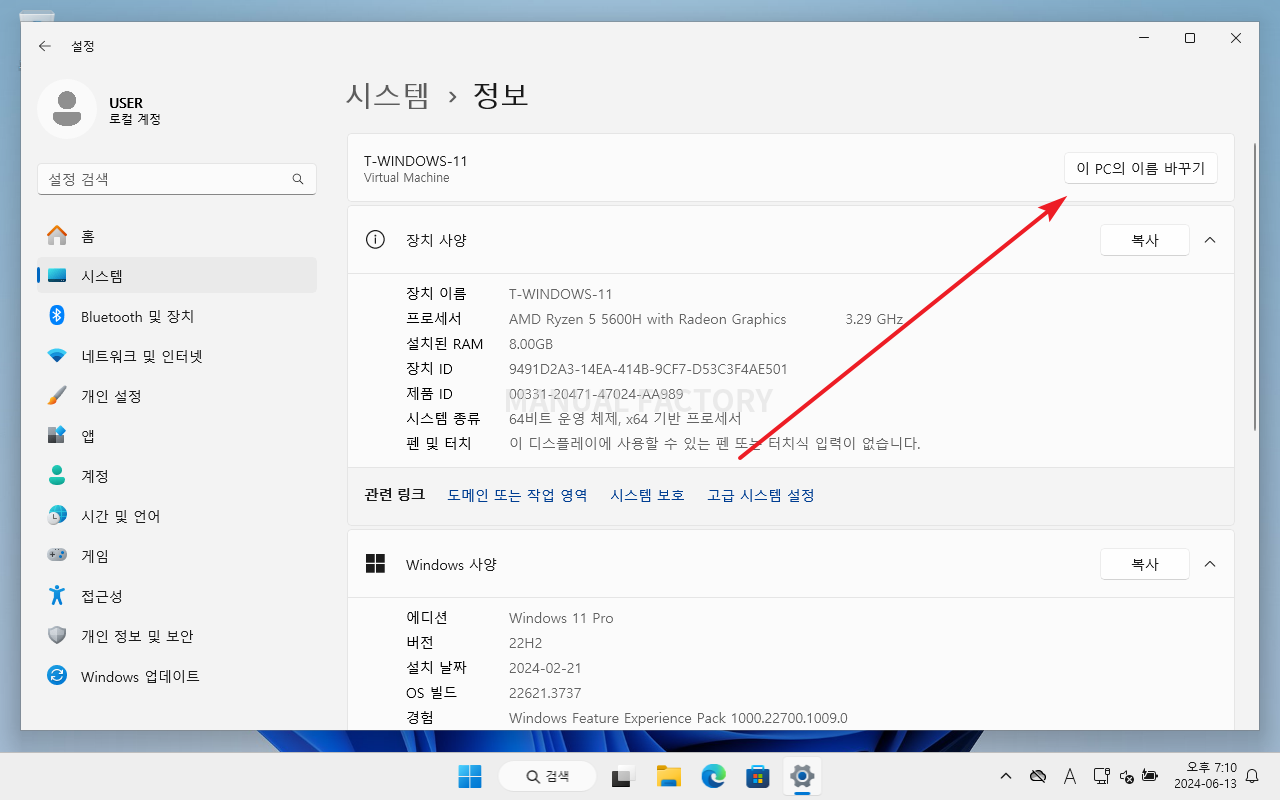Click the 설정 검색 search field

(x=177, y=179)
